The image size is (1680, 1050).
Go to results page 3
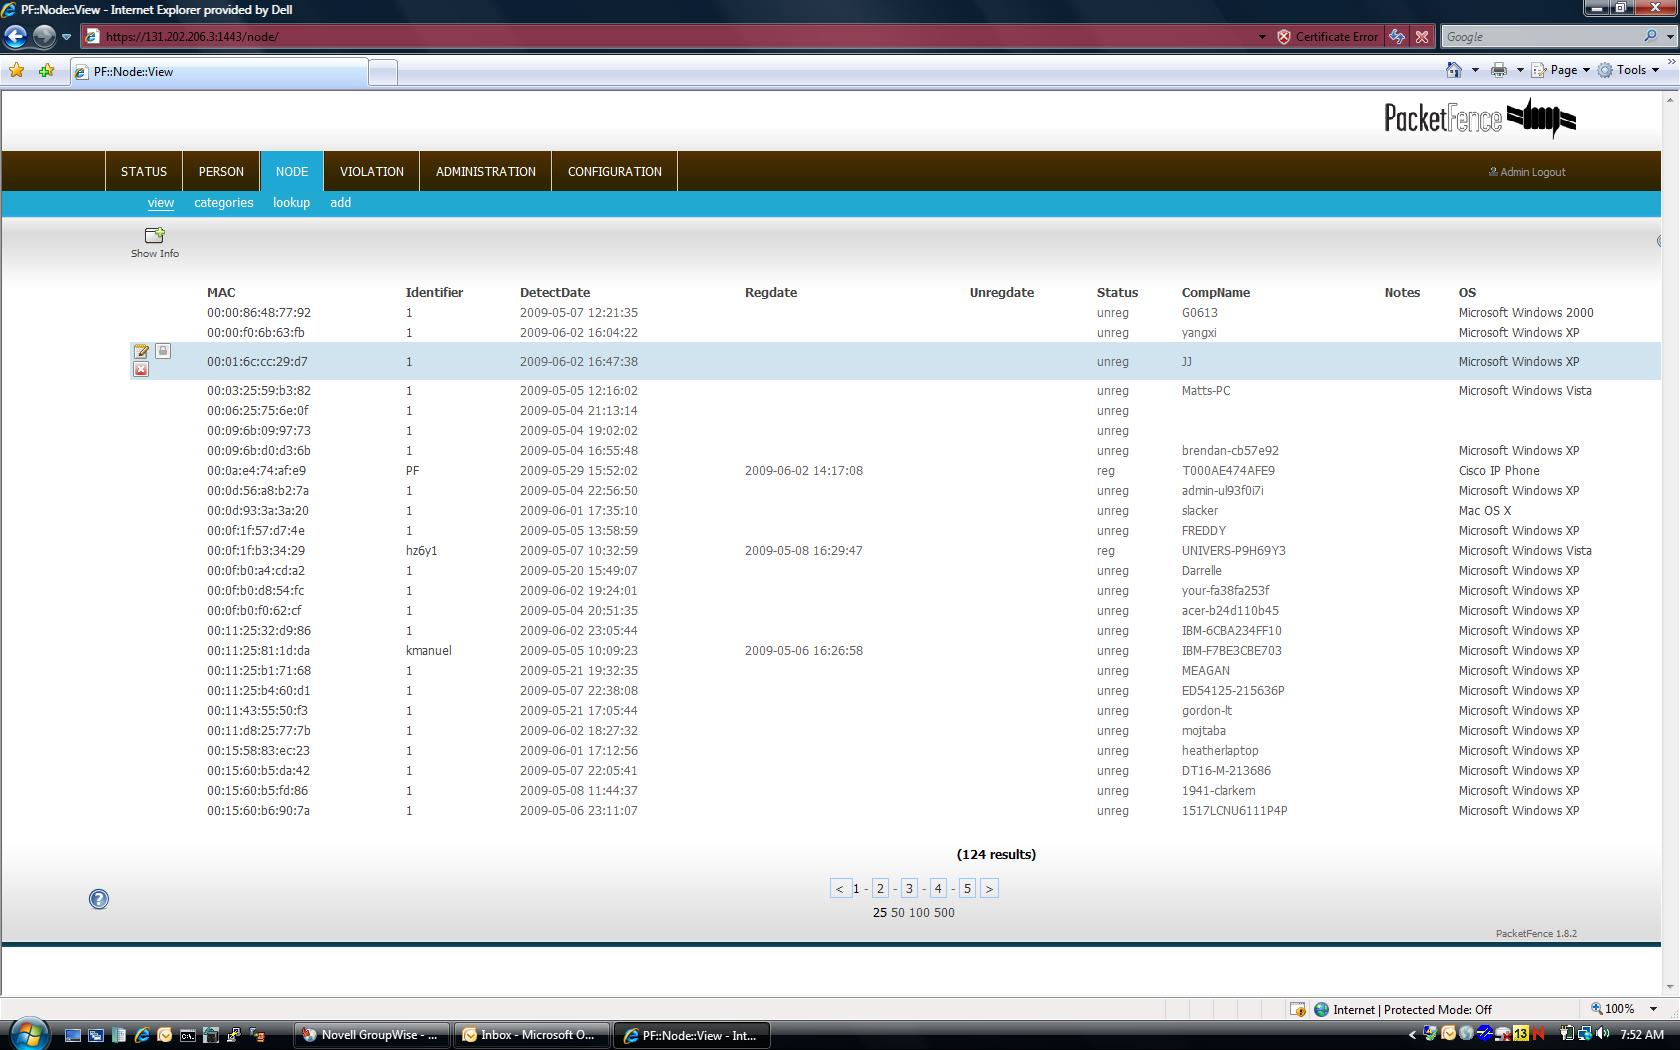pyautogui.click(x=909, y=888)
